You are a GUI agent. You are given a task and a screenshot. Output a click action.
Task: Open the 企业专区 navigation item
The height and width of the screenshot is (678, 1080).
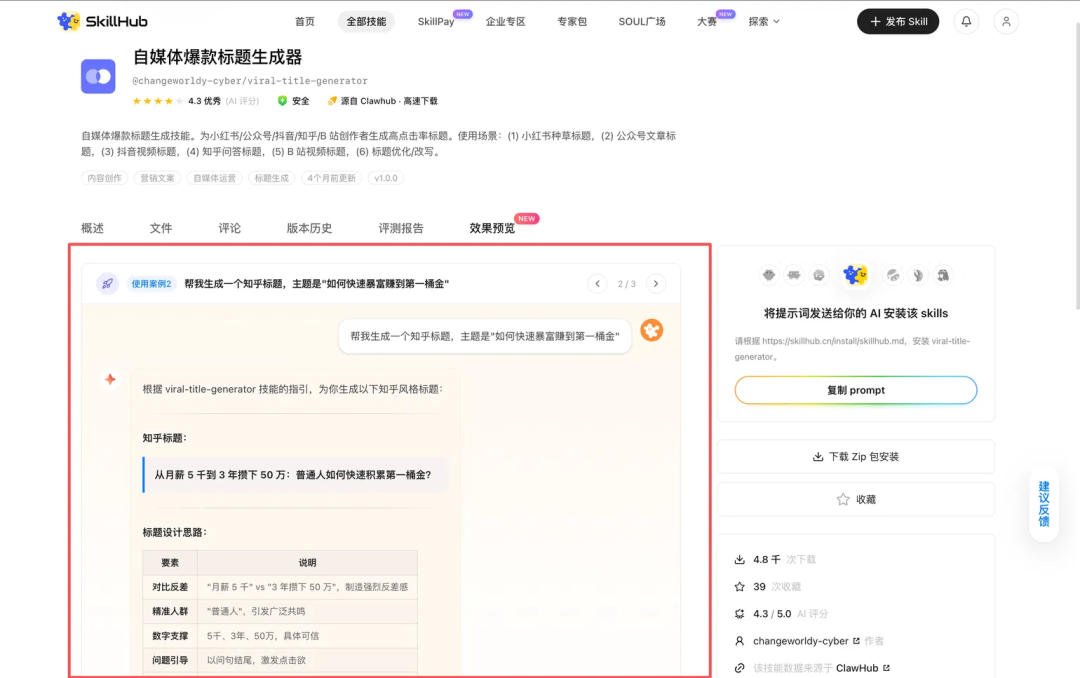click(x=506, y=21)
